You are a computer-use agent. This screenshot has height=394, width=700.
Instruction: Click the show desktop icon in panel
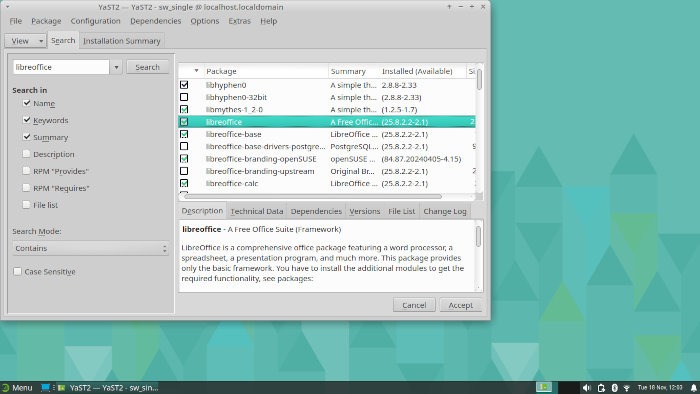(45, 388)
